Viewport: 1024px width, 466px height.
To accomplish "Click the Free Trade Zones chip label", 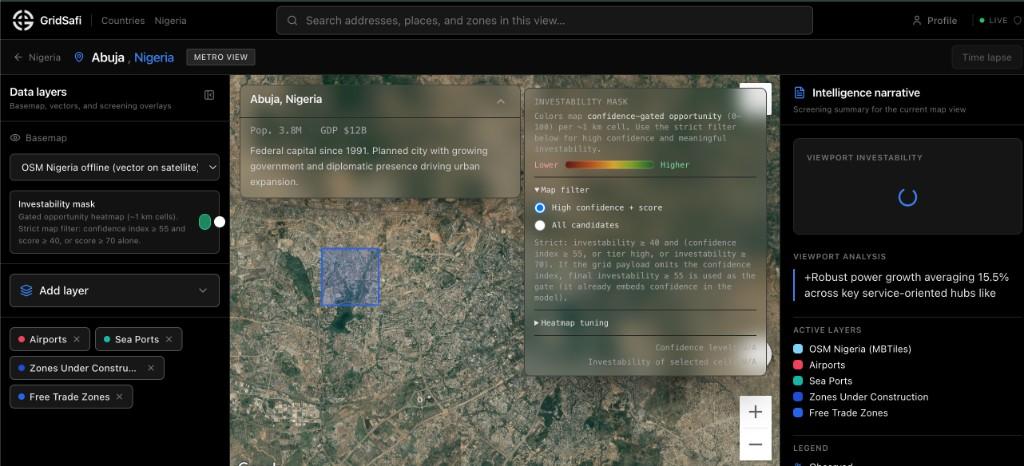I will pos(69,397).
